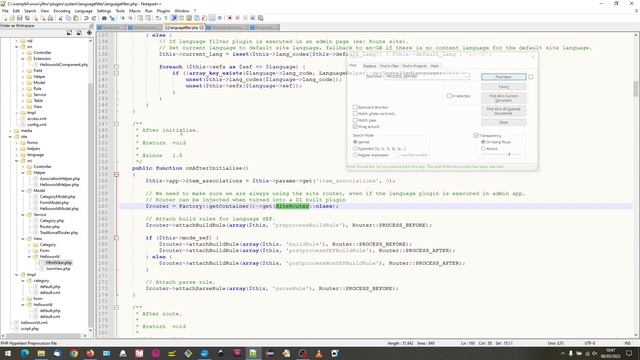Screen dimensions: 640x360
Task: Collapse code fold at onAfterInitialise function
Action: pyautogui.click(x=116, y=174)
